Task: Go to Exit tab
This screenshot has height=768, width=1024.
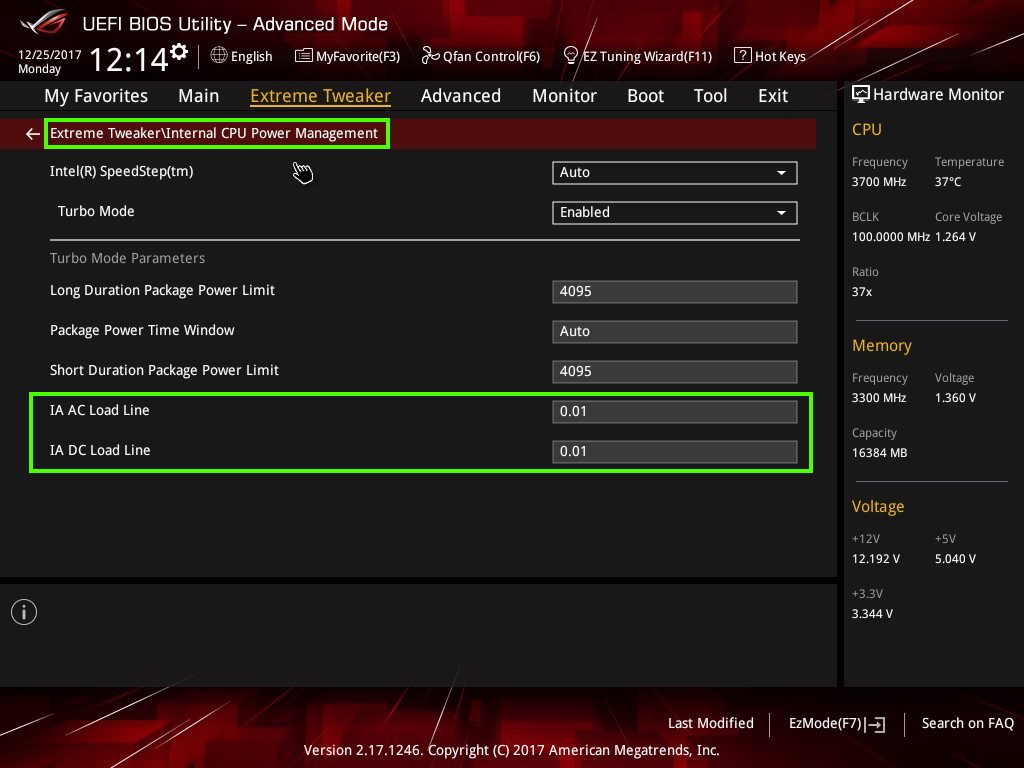Action: [x=773, y=96]
